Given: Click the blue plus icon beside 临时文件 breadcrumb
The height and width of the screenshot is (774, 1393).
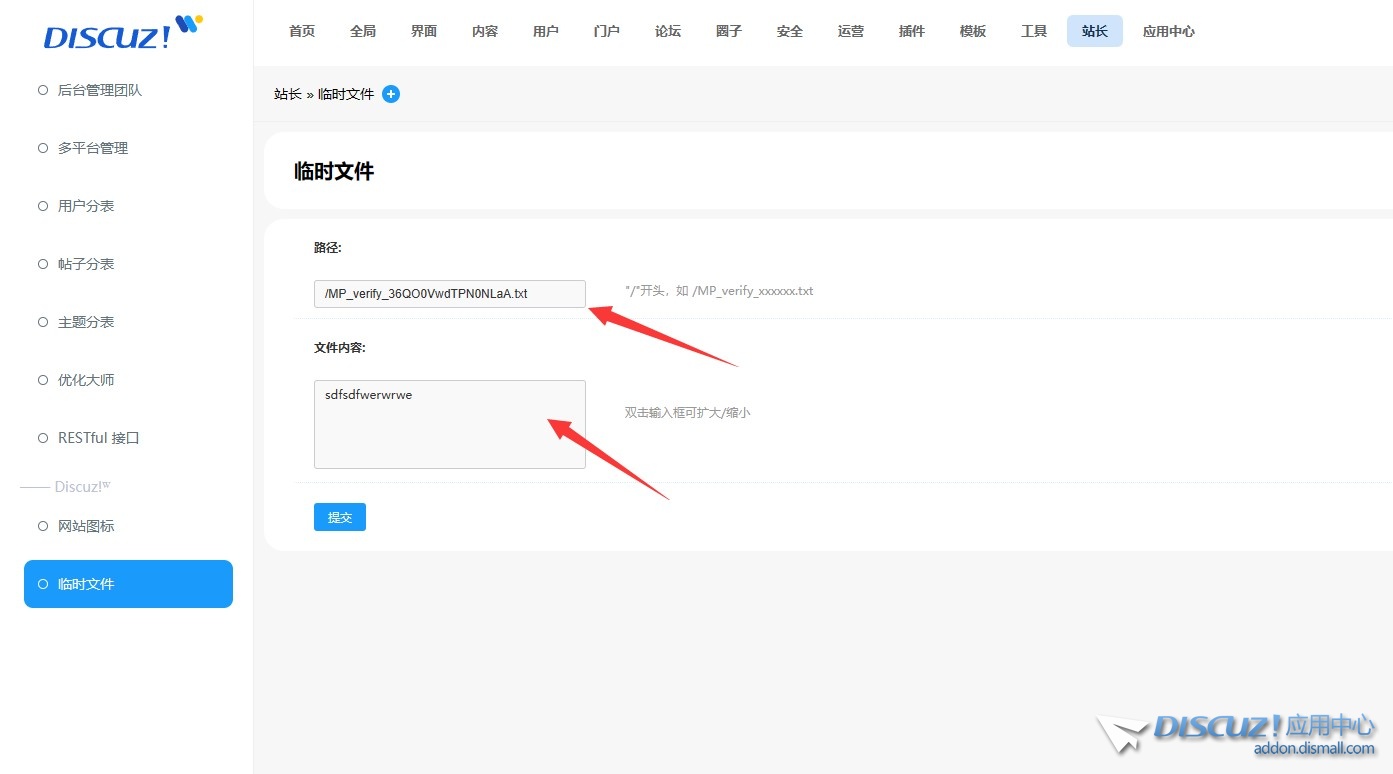Looking at the screenshot, I should [x=391, y=94].
